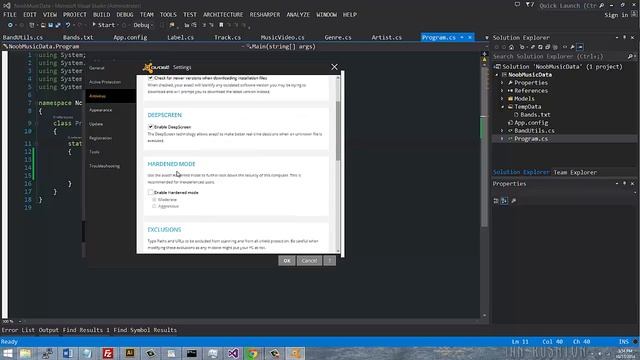Switch to Team Explorer tab
640x360 pixels.
(575, 172)
